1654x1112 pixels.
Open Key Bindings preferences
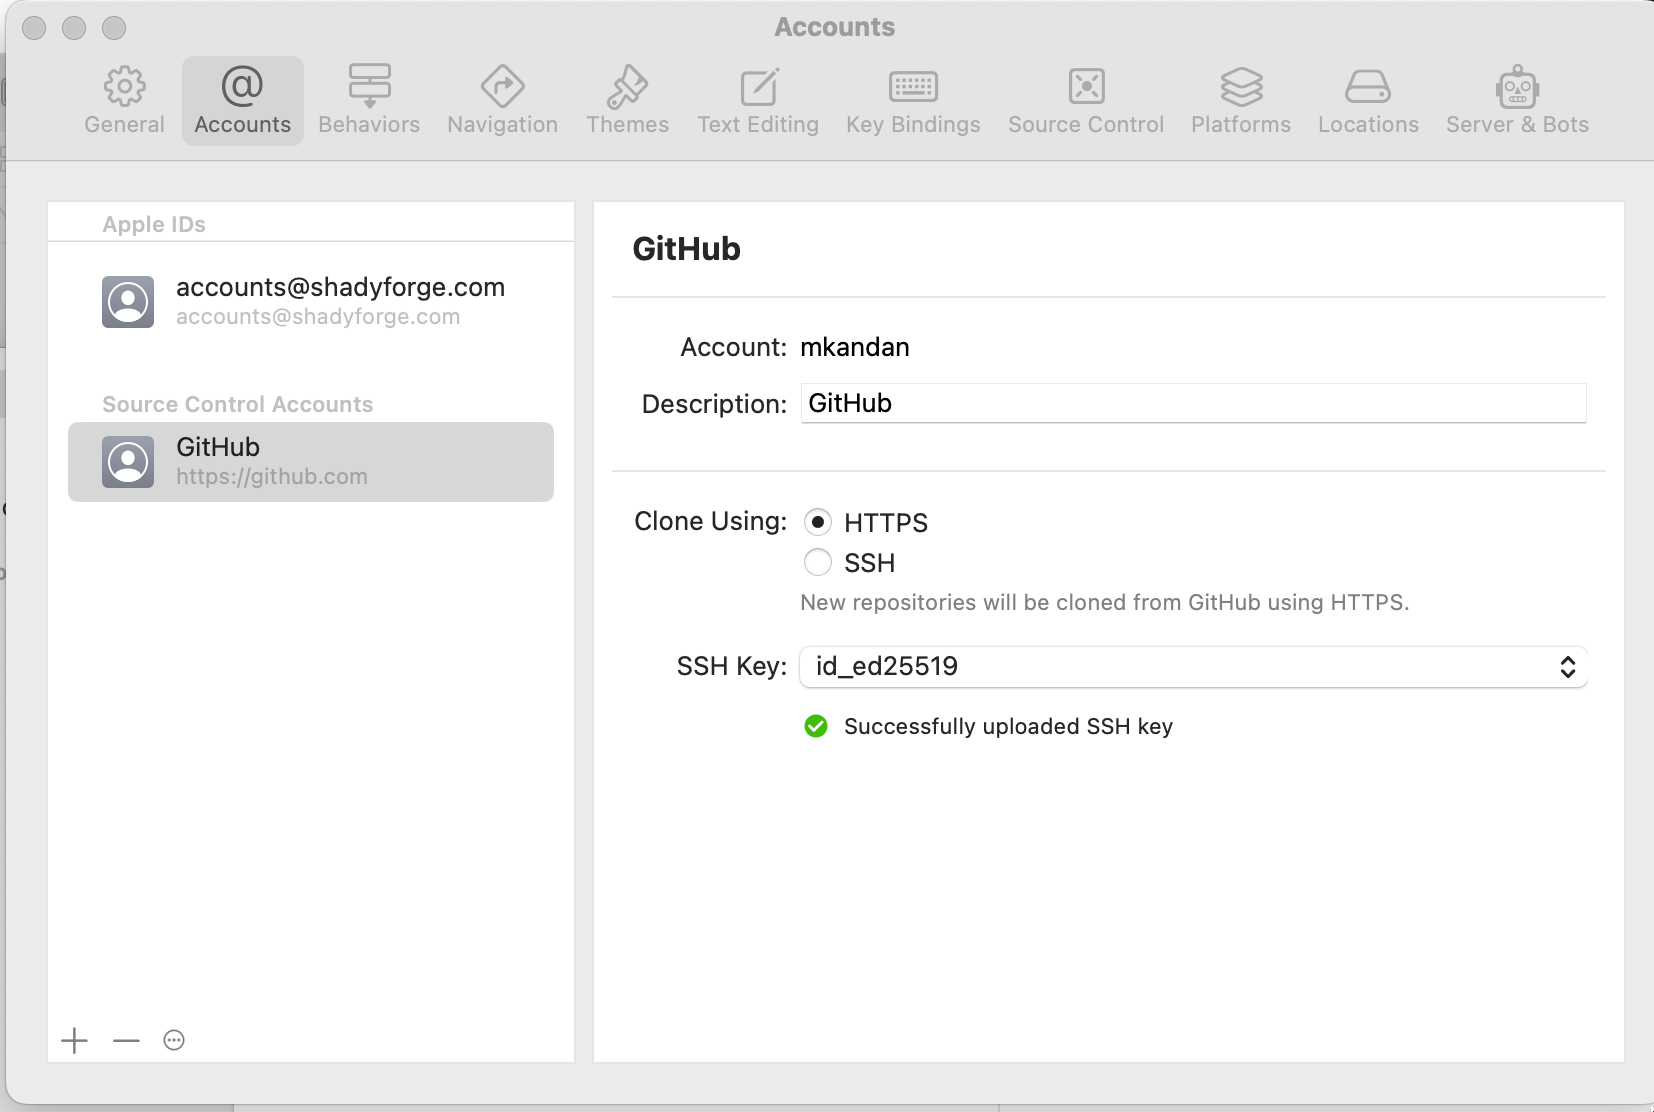tap(913, 101)
